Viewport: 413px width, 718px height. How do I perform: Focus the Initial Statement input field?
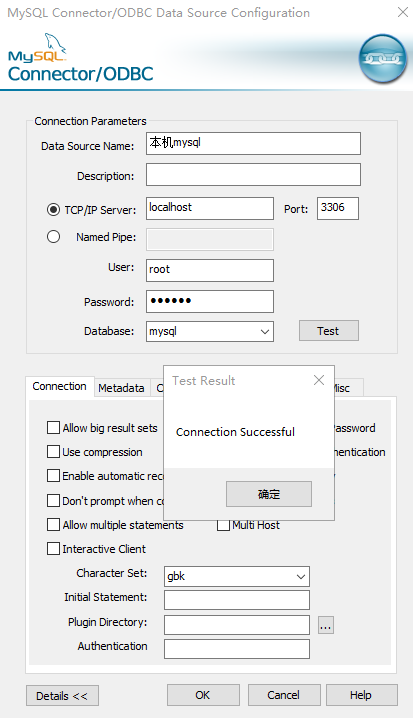pyautogui.click(x=237, y=600)
